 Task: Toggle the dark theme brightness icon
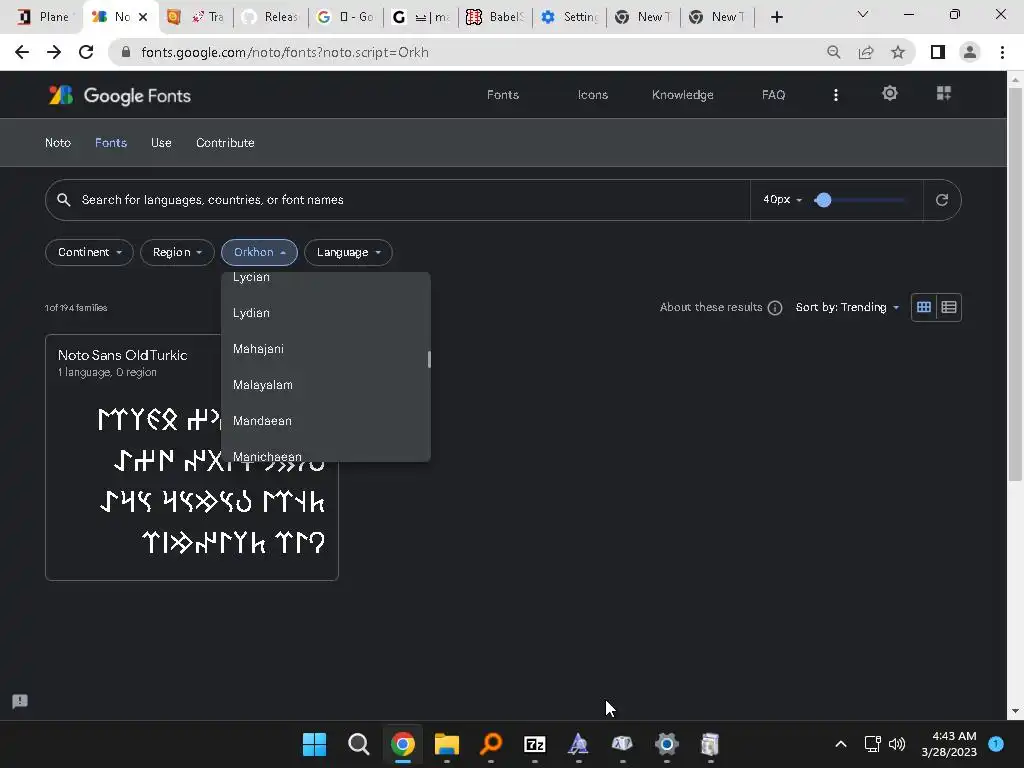tap(889, 93)
